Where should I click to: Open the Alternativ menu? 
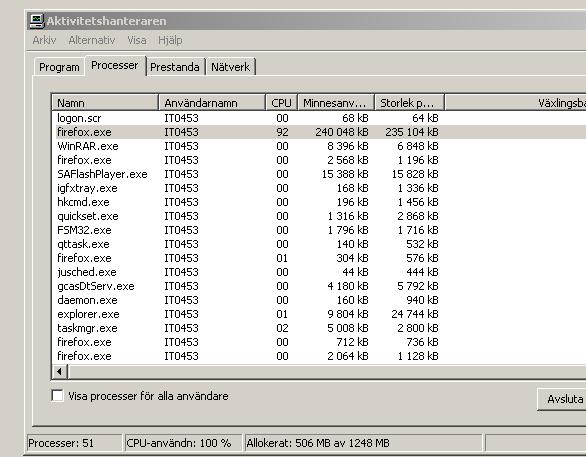point(92,40)
